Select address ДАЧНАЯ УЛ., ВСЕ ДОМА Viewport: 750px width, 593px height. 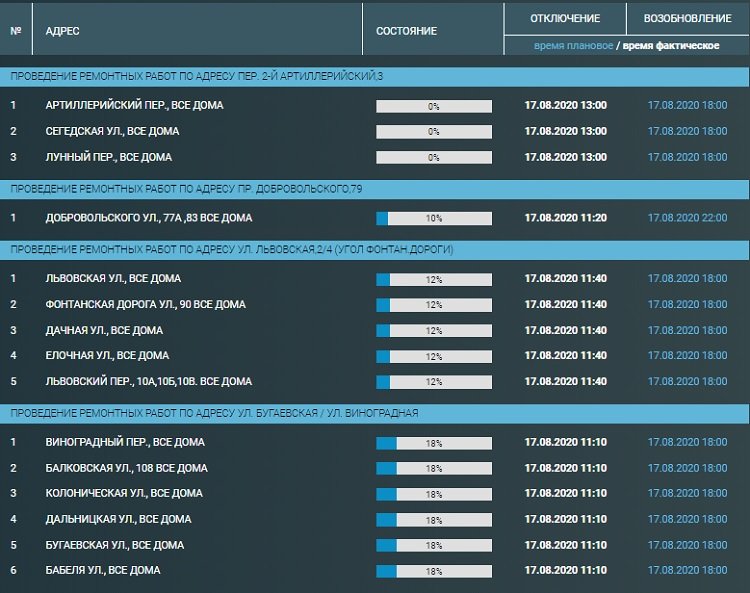pyautogui.click(x=104, y=330)
